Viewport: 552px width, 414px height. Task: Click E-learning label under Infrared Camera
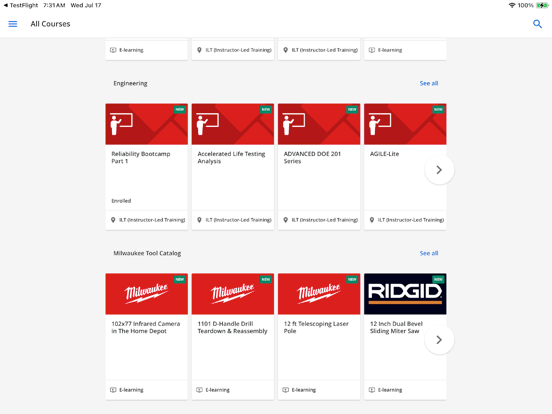point(131,390)
